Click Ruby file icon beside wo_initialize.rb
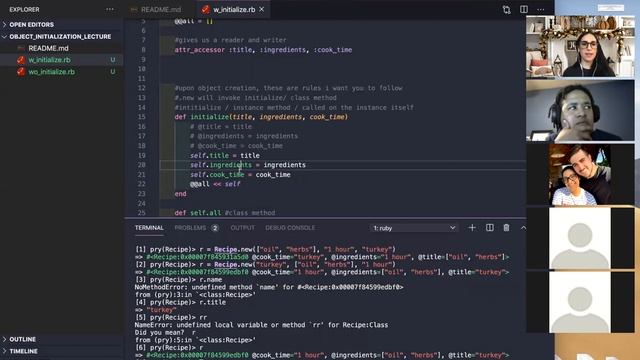Viewport: 640px width, 360px height. coord(21,72)
